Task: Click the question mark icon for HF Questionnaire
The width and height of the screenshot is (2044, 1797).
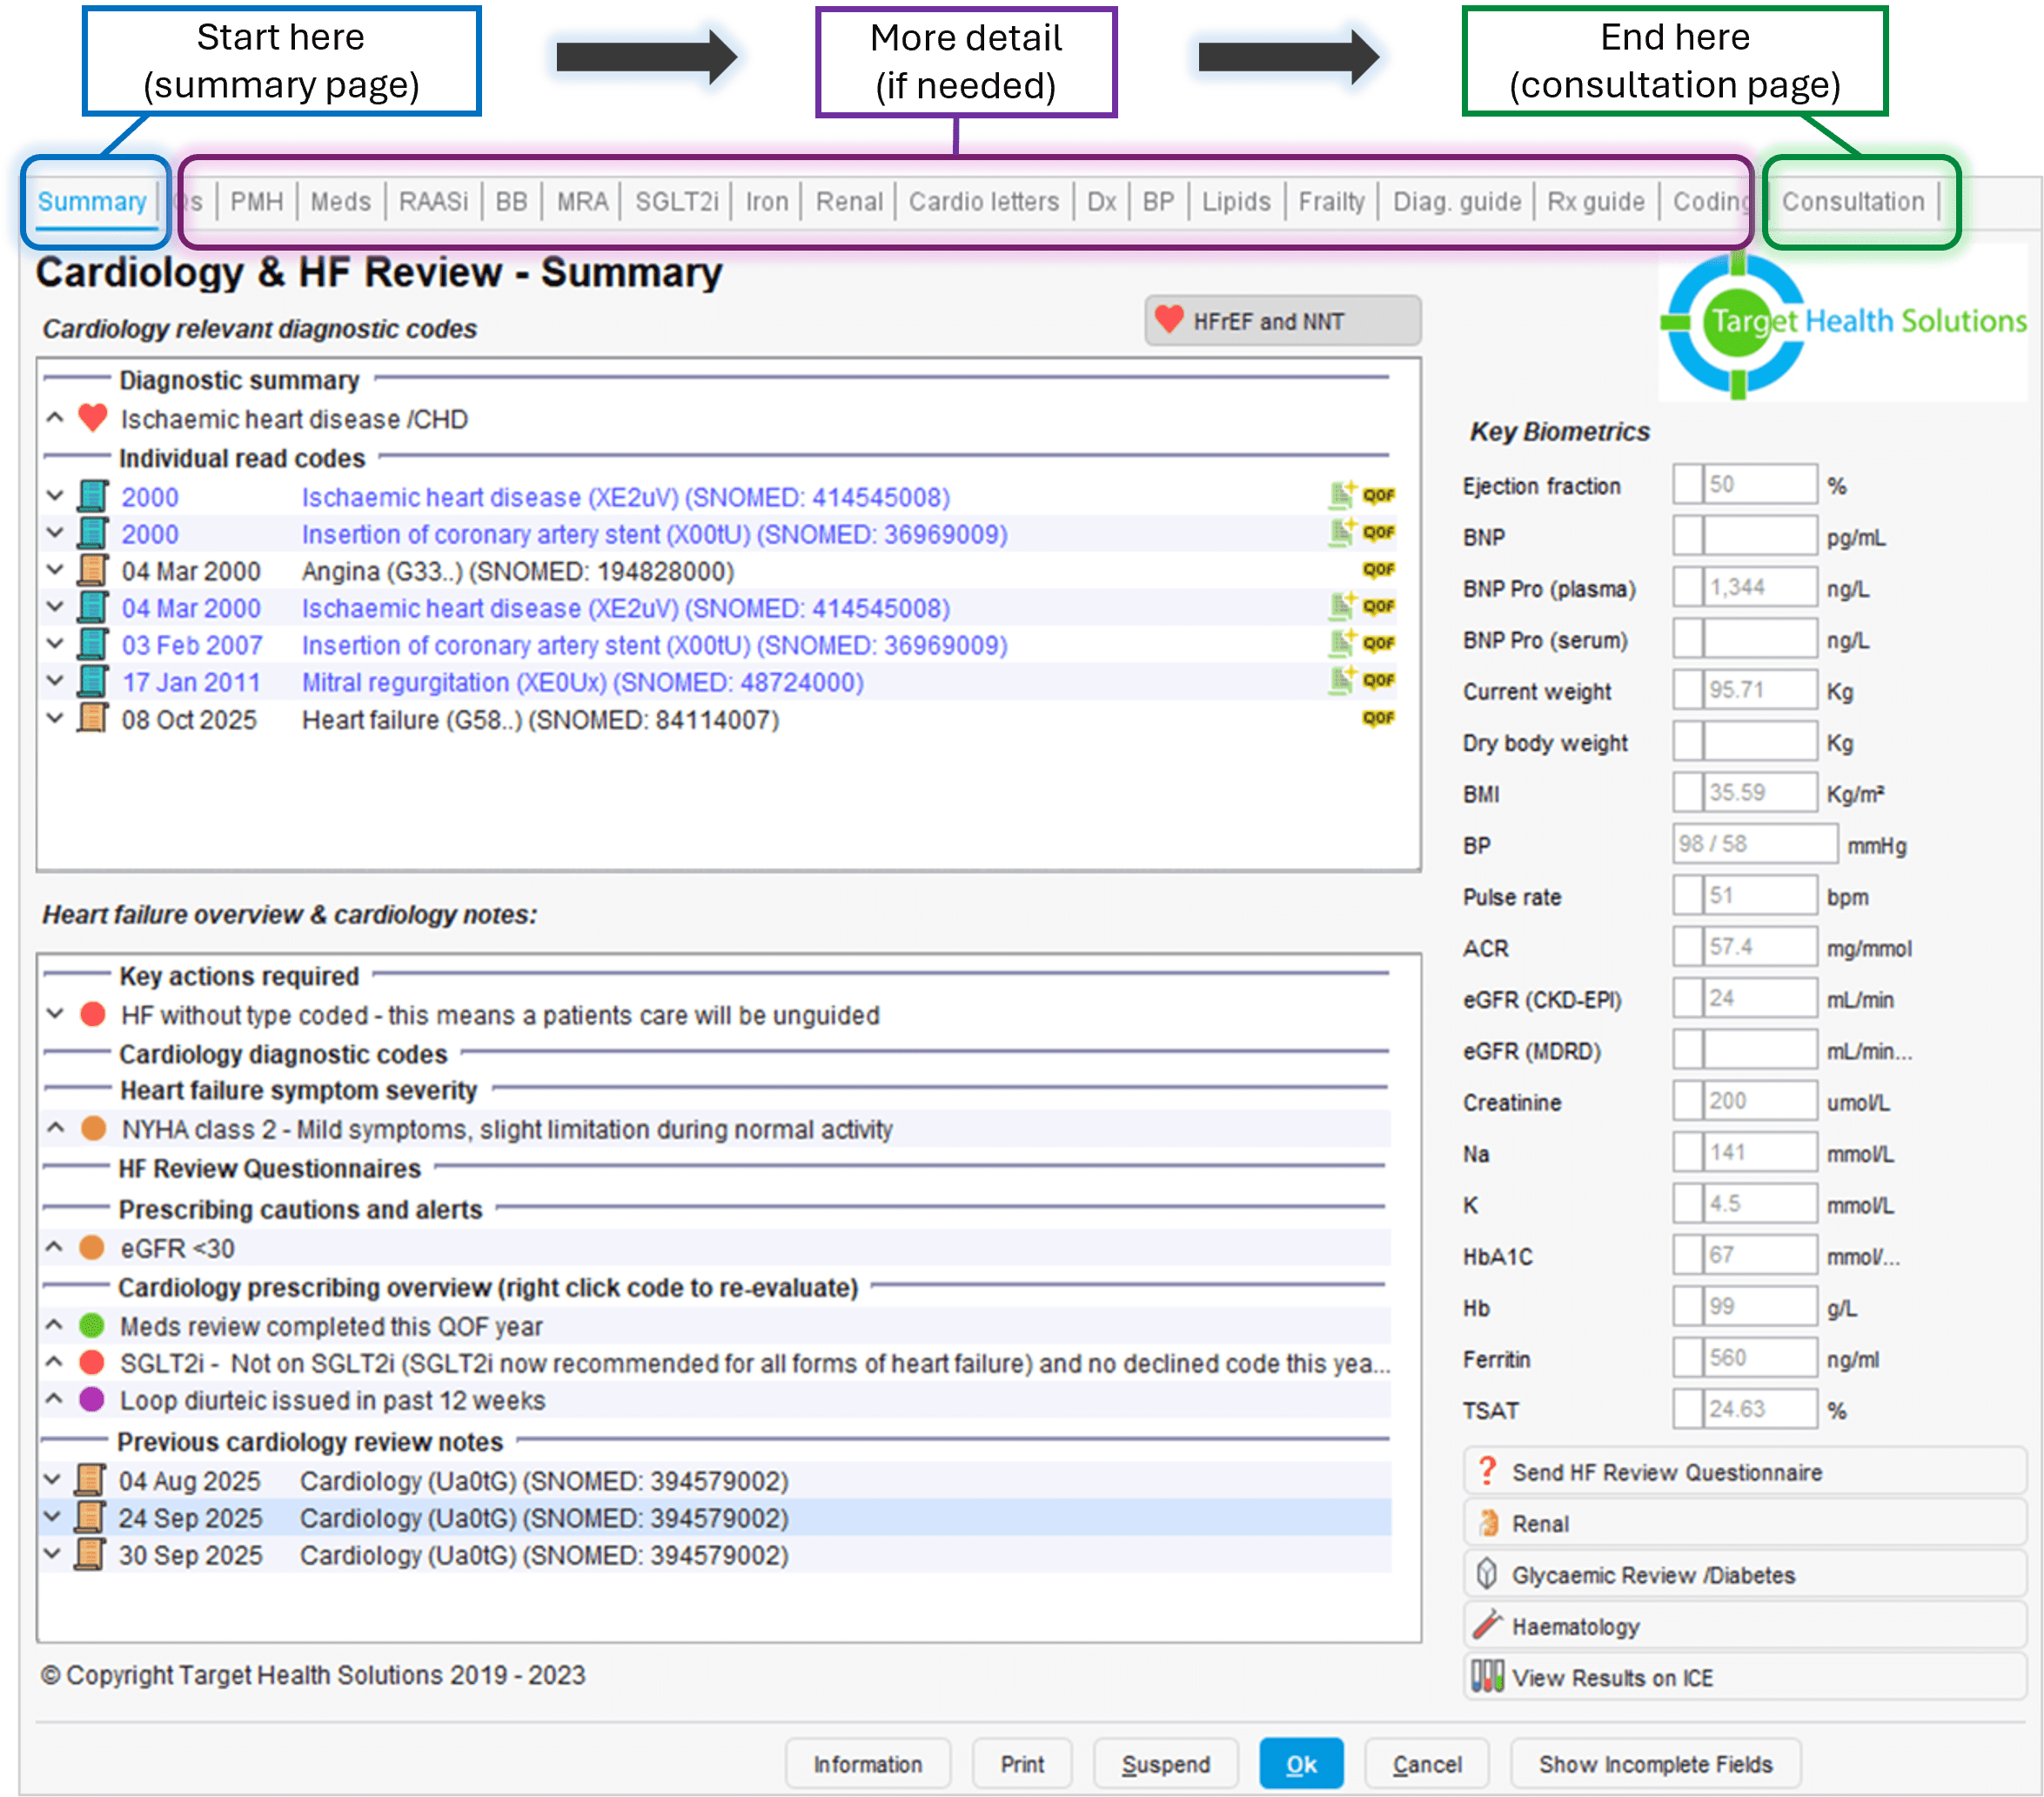Action: (x=1486, y=1471)
